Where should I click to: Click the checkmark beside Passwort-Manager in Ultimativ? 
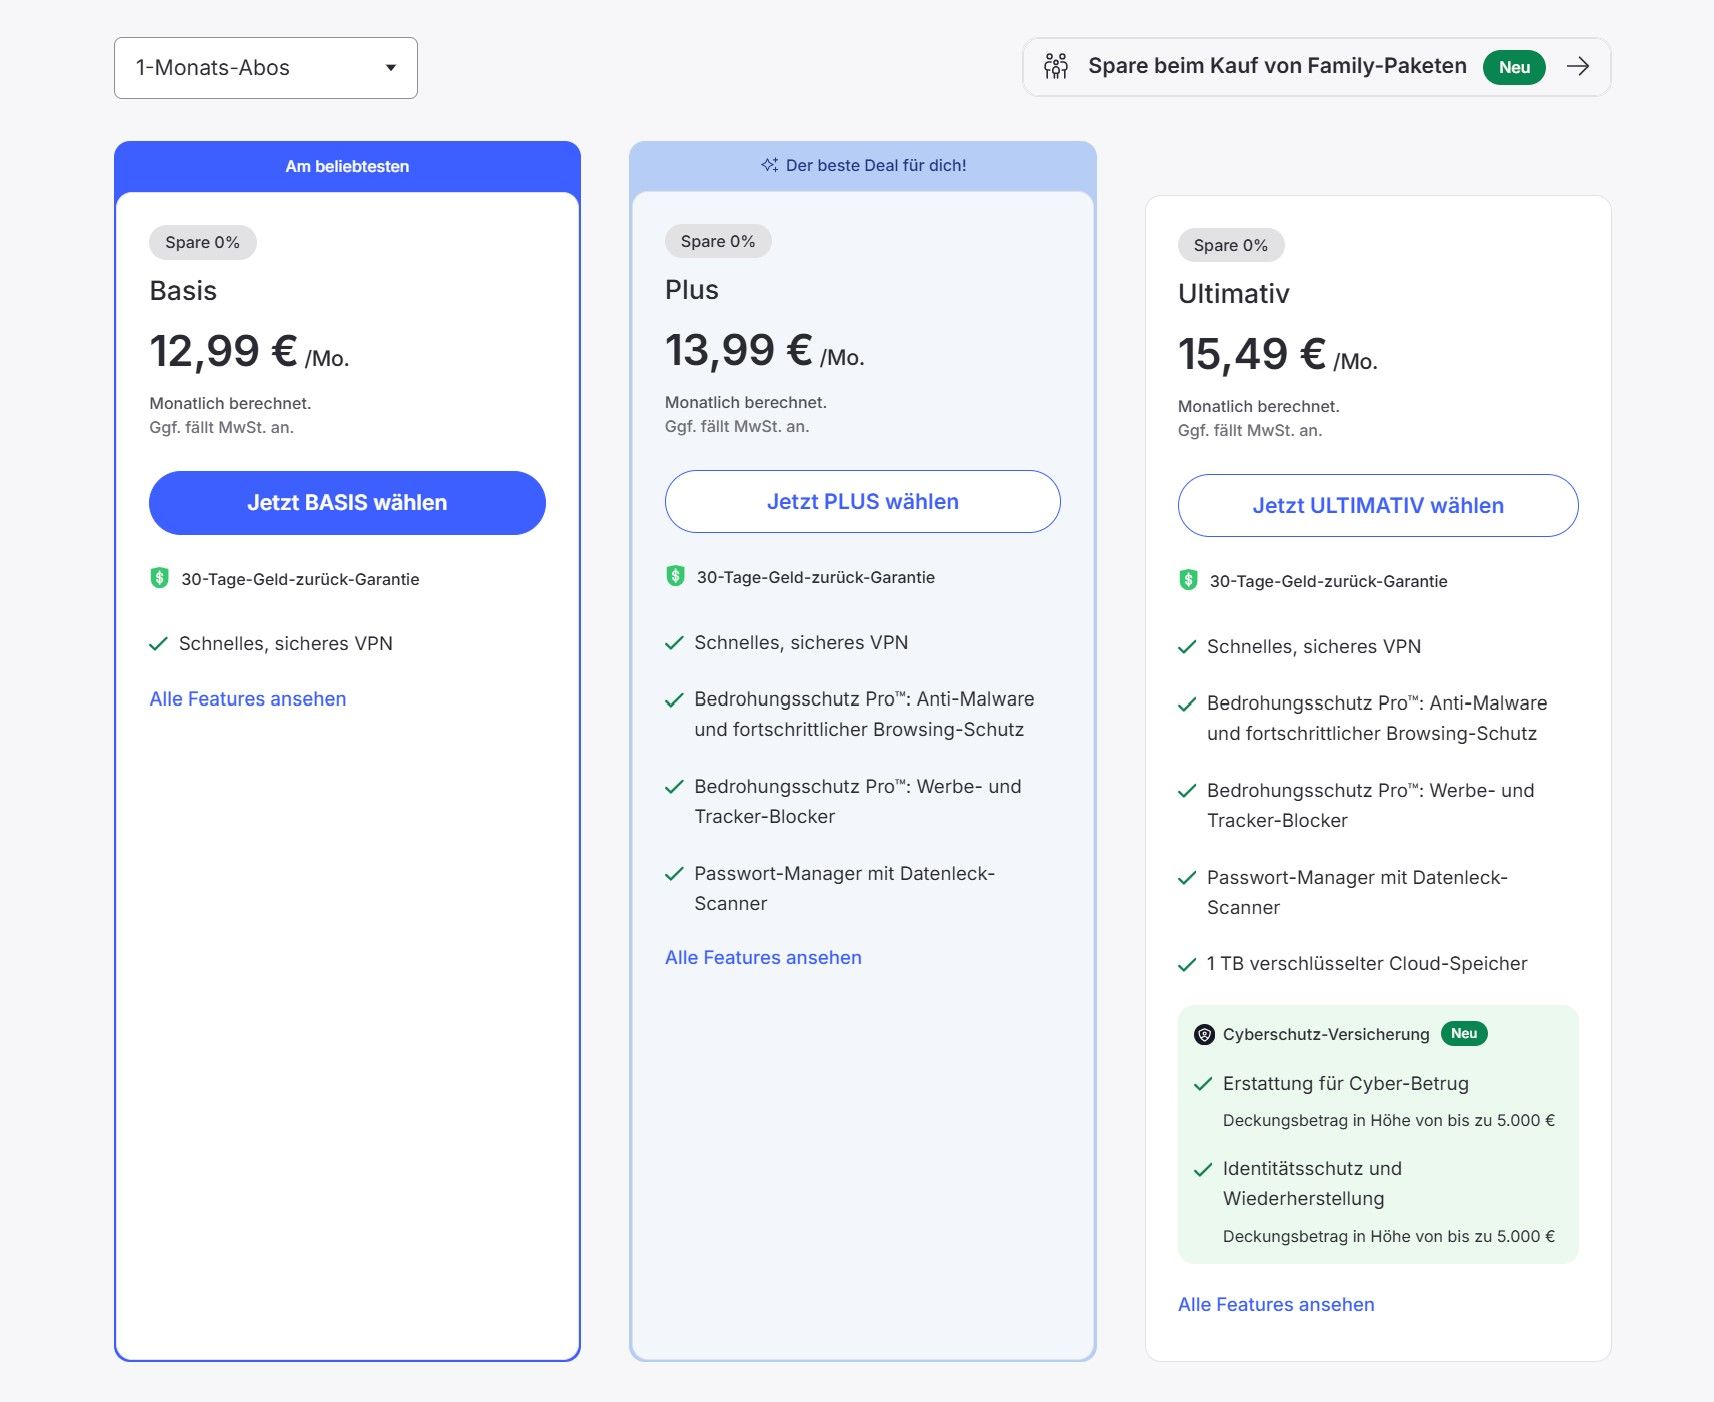click(x=1187, y=878)
